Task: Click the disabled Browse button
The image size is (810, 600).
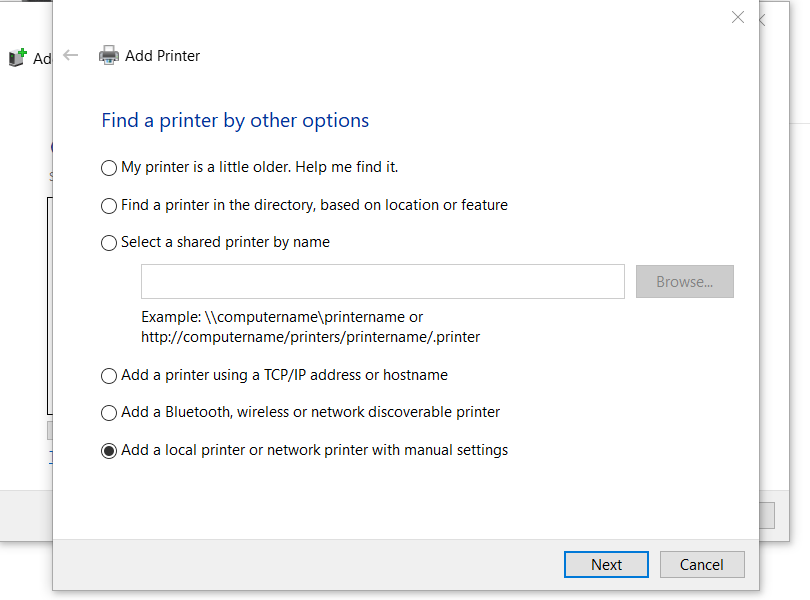Action: [x=684, y=281]
